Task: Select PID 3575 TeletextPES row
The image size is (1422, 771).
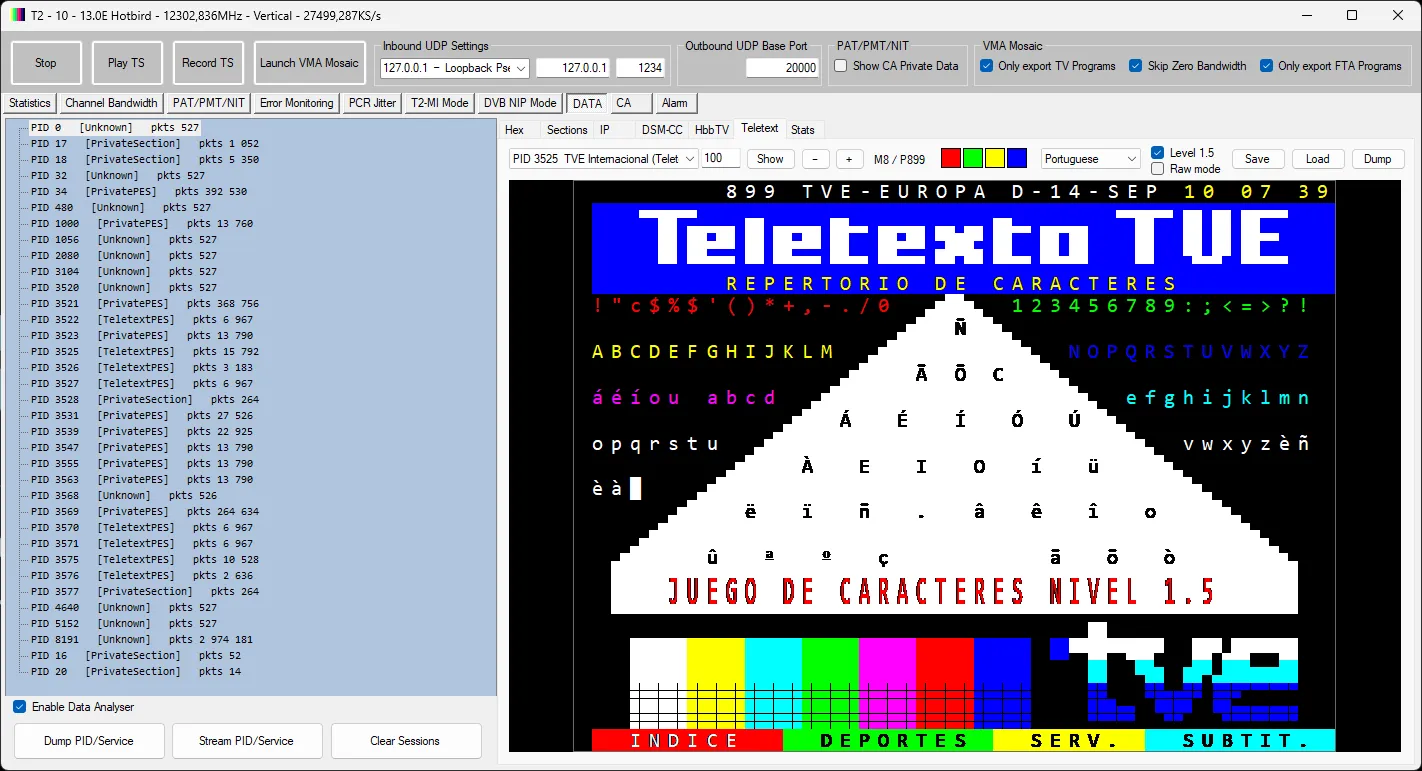Action: coord(145,560)
